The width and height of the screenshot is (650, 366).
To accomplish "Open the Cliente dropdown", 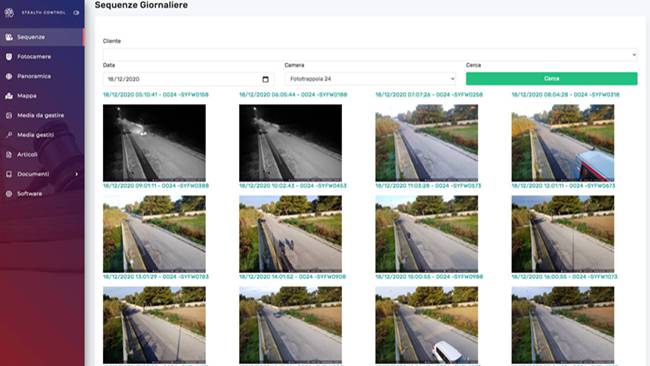I will (x=370, y=54).
